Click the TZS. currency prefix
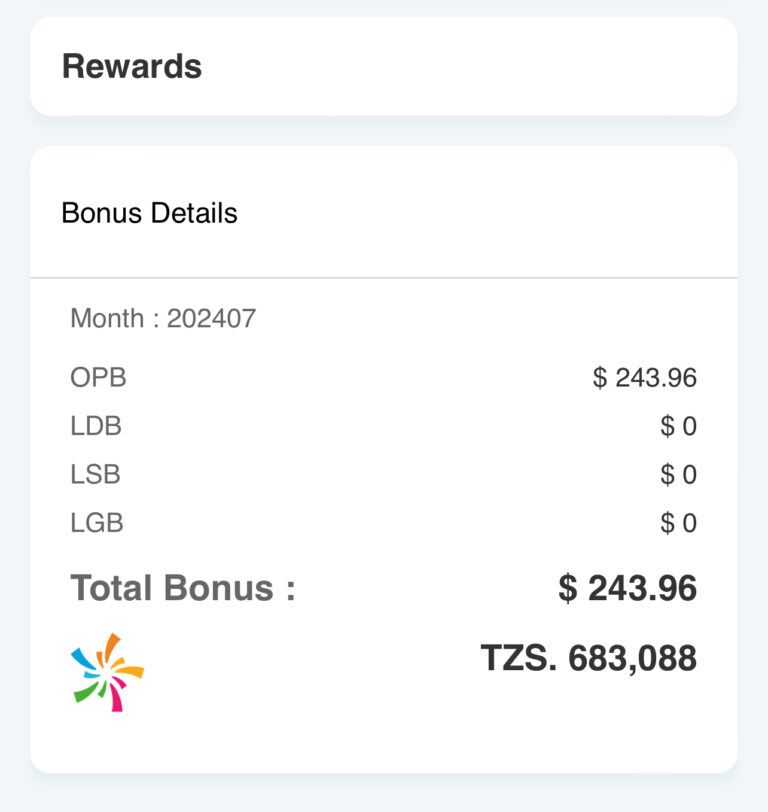The height and width of the screenshot is (812, 768). tap(519, 658)
